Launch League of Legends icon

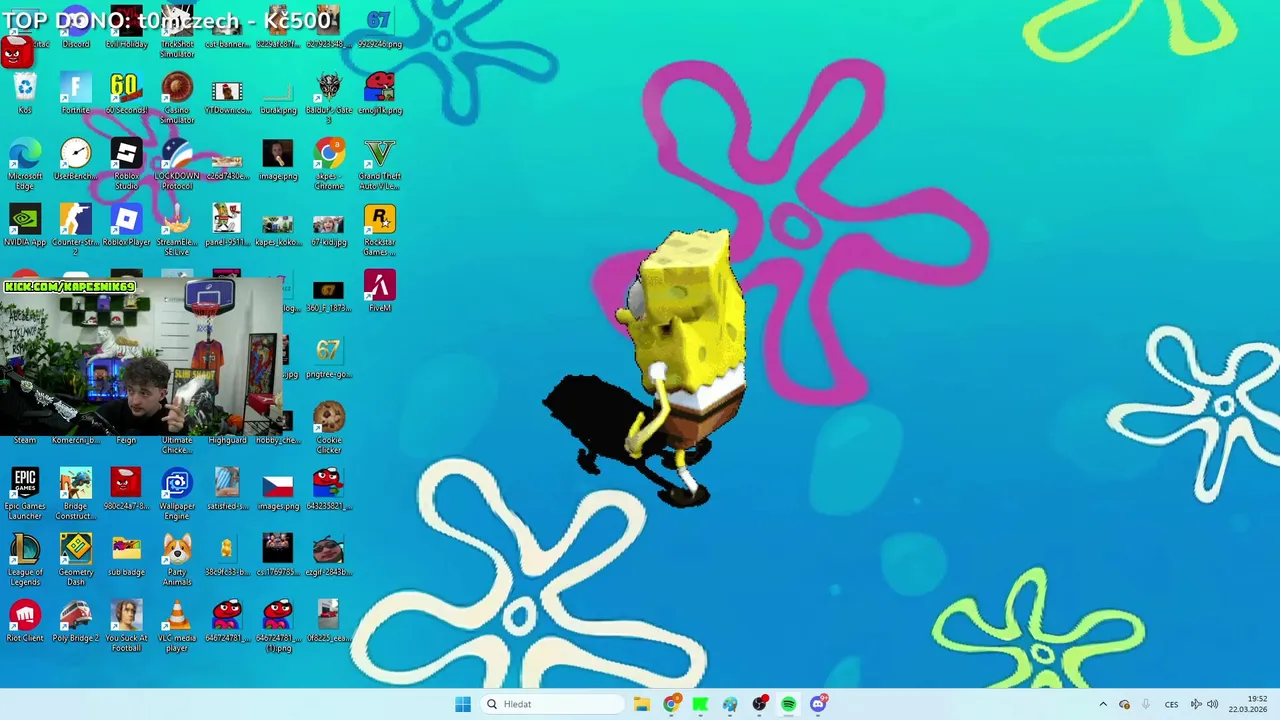25,559
